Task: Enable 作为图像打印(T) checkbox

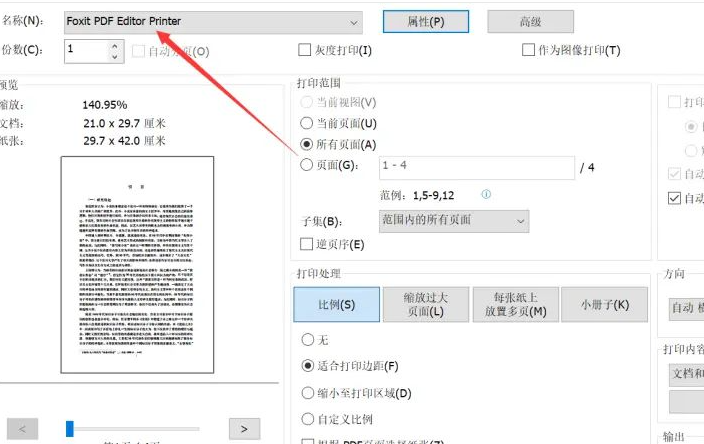Action: 528,49
